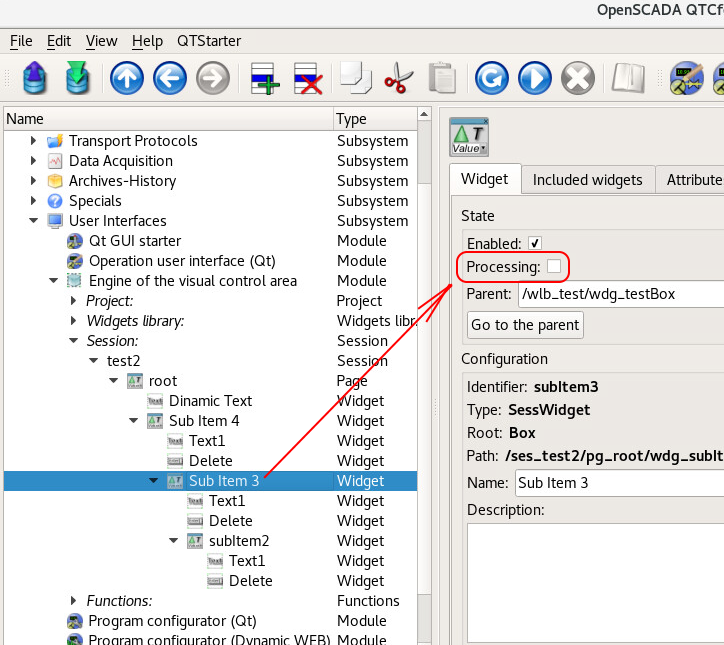The image size is (724, 645).
Task: Click the Cut scissors icon
Action: click(398, 77)
